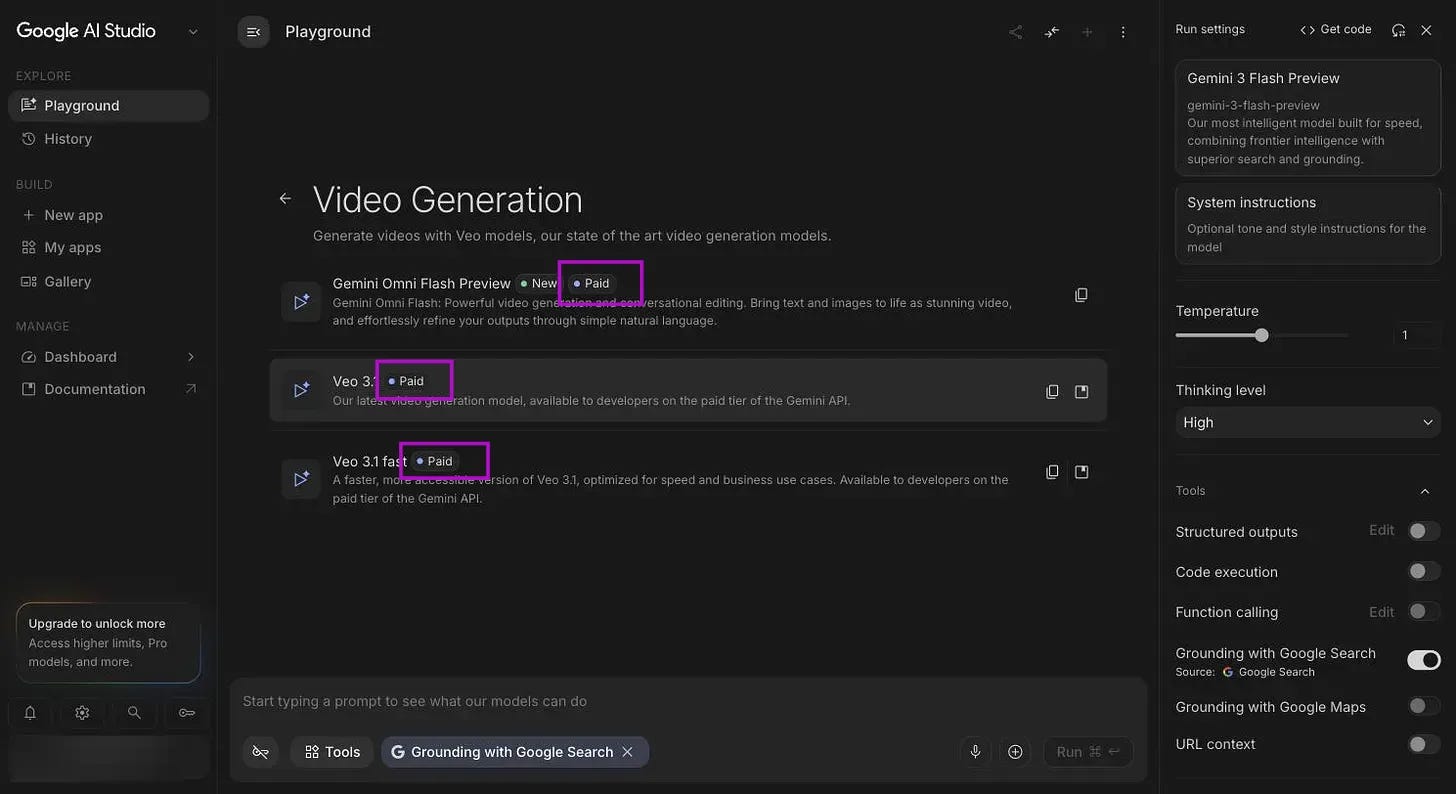Open Gallery in the sidebar

(108, 281)
